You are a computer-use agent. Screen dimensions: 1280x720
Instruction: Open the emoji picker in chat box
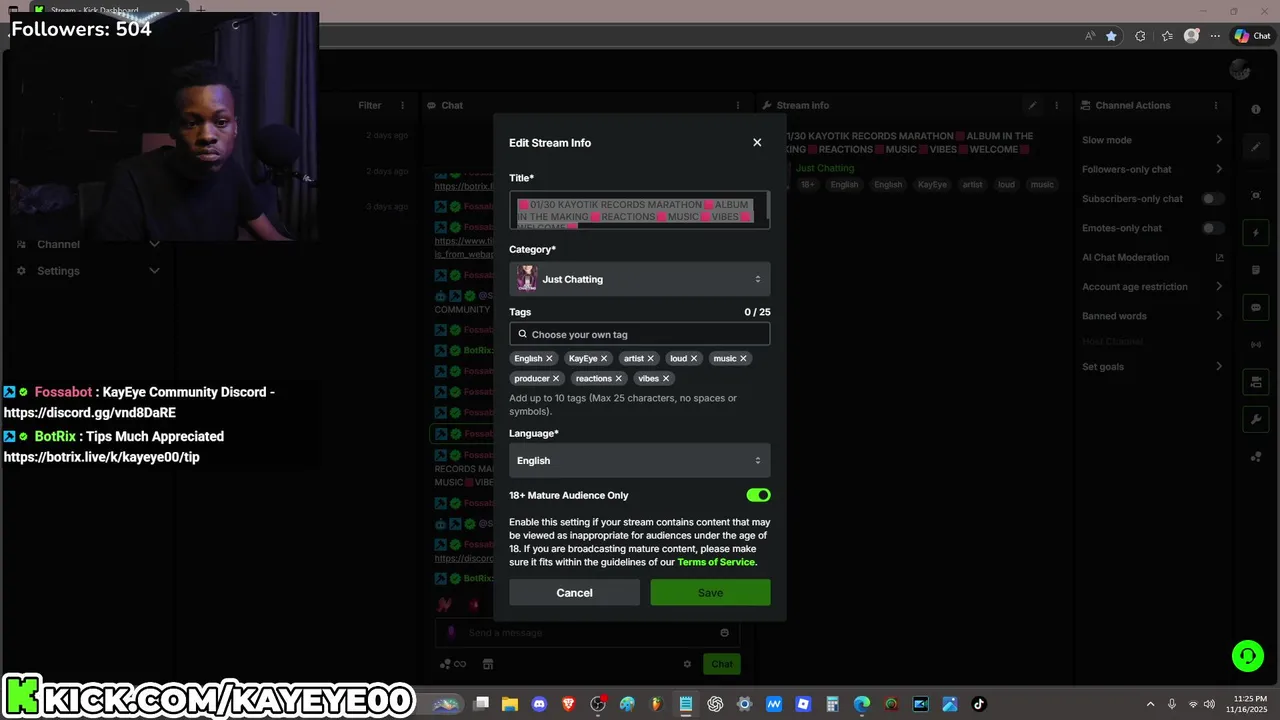[x=725, y=632]
